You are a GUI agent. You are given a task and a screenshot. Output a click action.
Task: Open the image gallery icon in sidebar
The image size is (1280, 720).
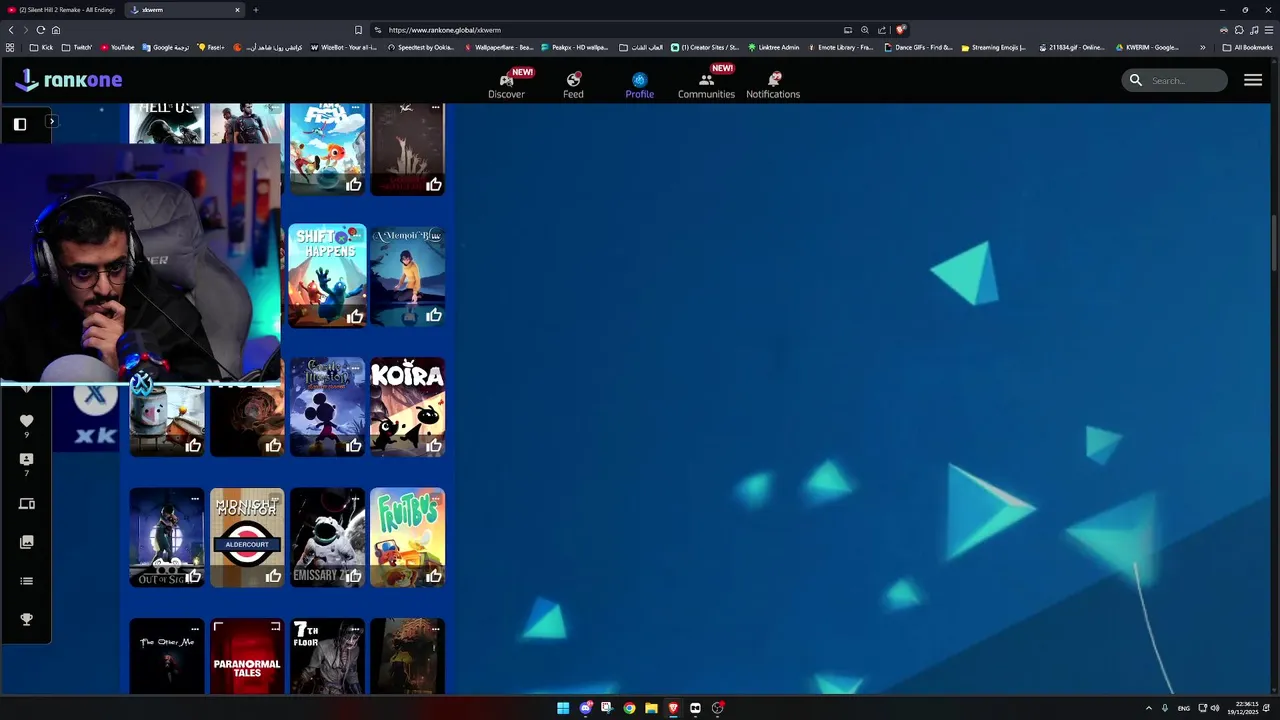(27, 542)
